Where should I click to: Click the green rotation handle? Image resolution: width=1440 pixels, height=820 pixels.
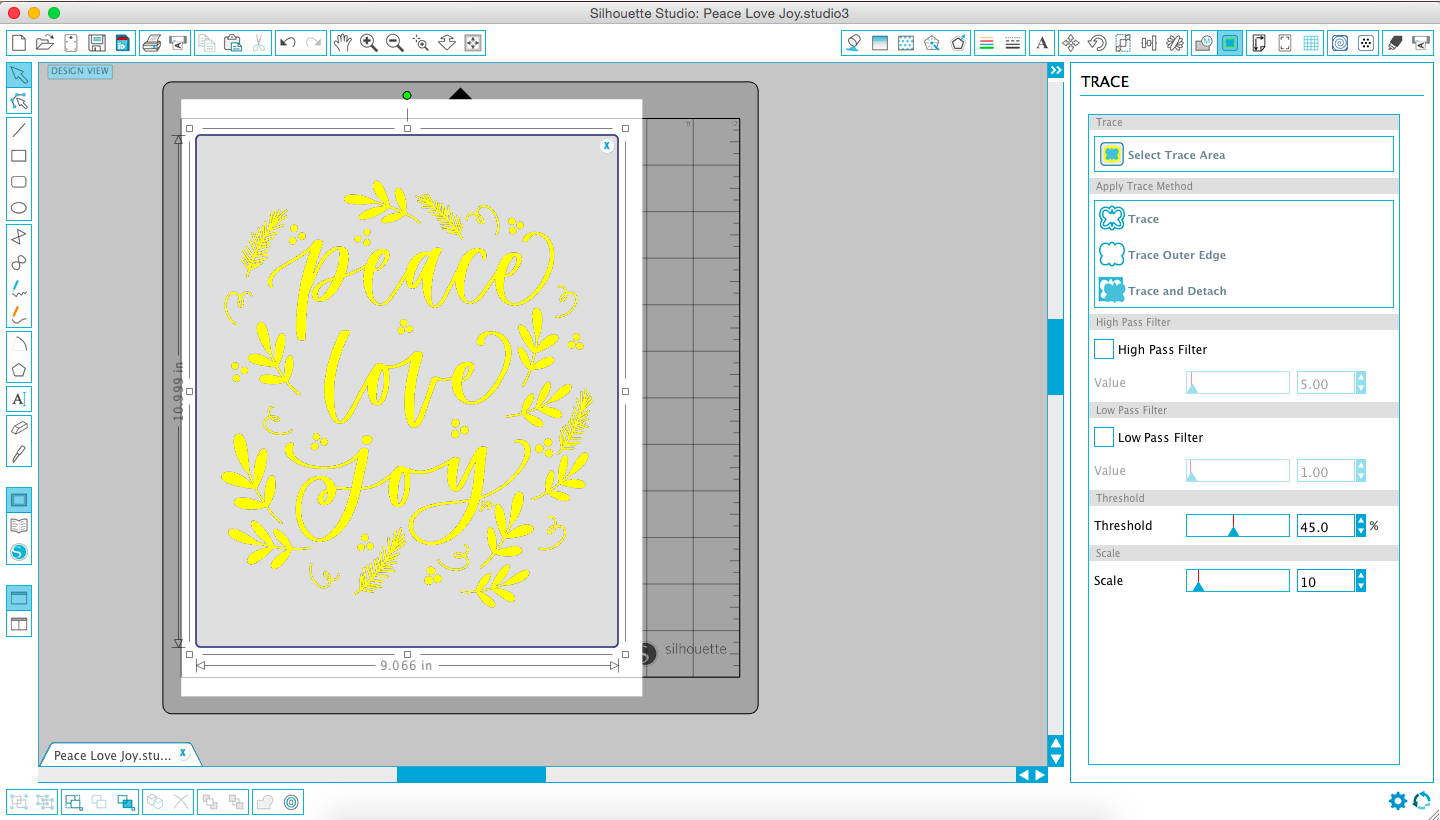point(407,95)
